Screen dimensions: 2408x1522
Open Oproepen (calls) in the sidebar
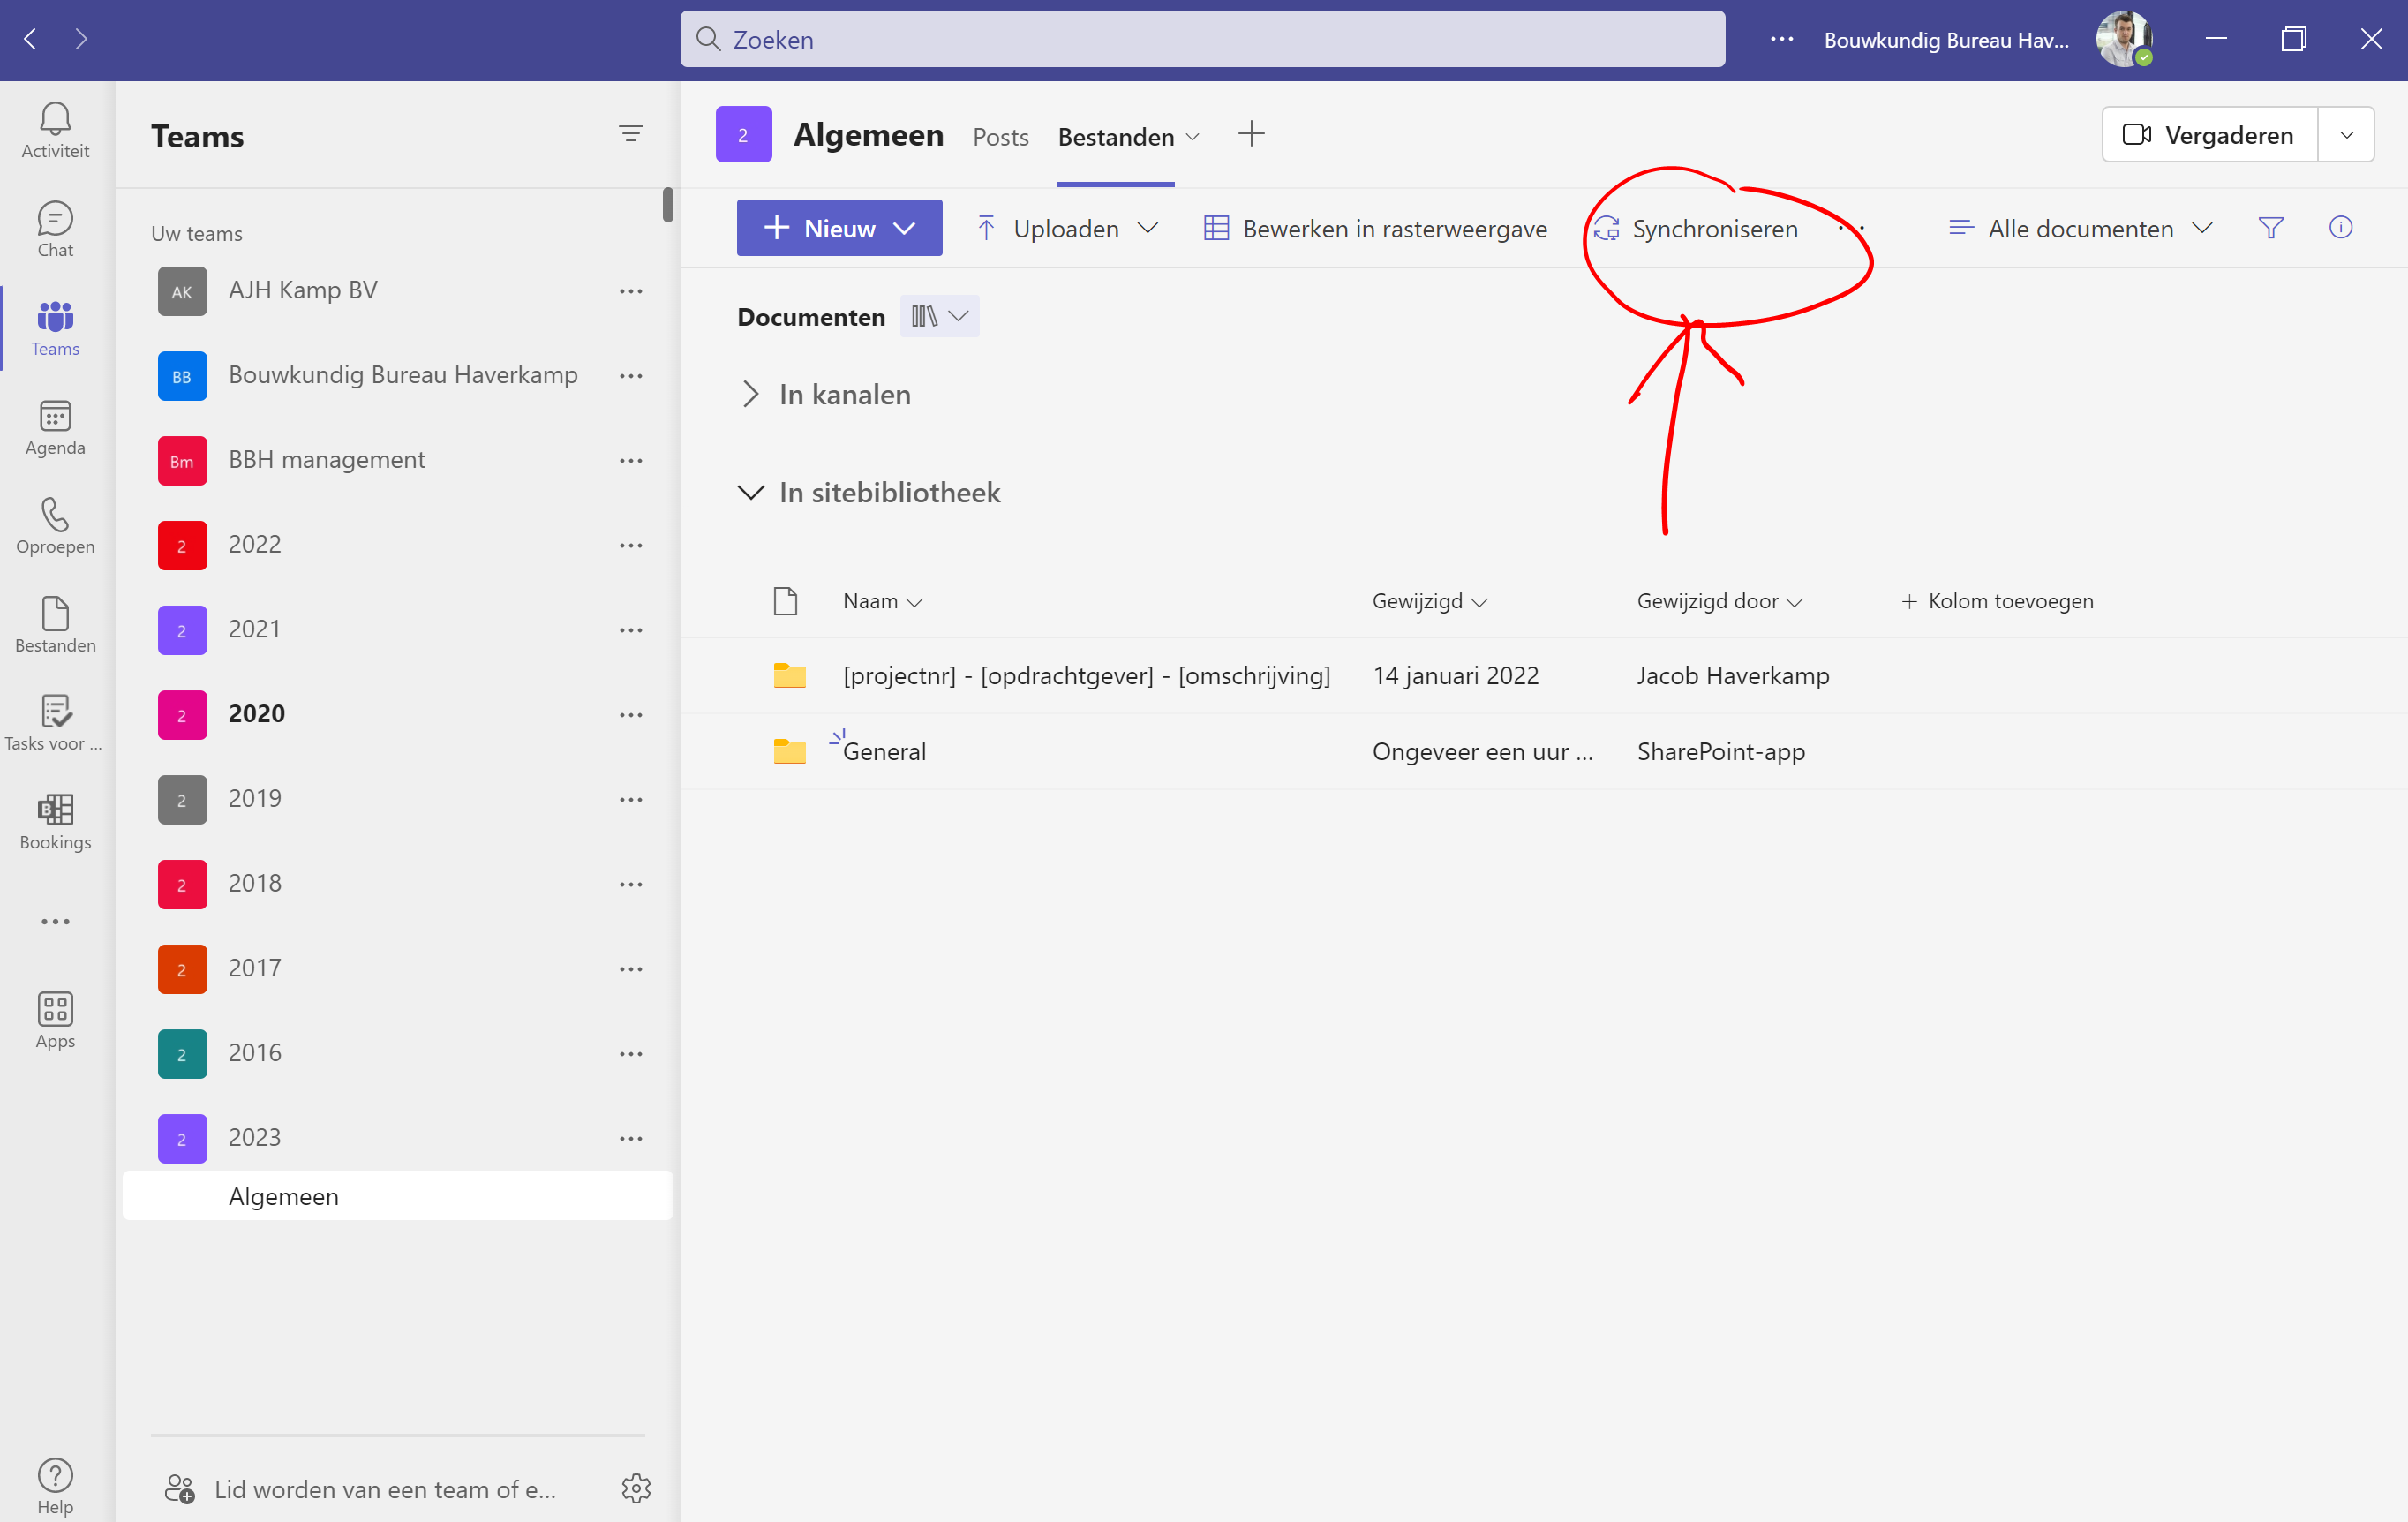click(55, 527)
